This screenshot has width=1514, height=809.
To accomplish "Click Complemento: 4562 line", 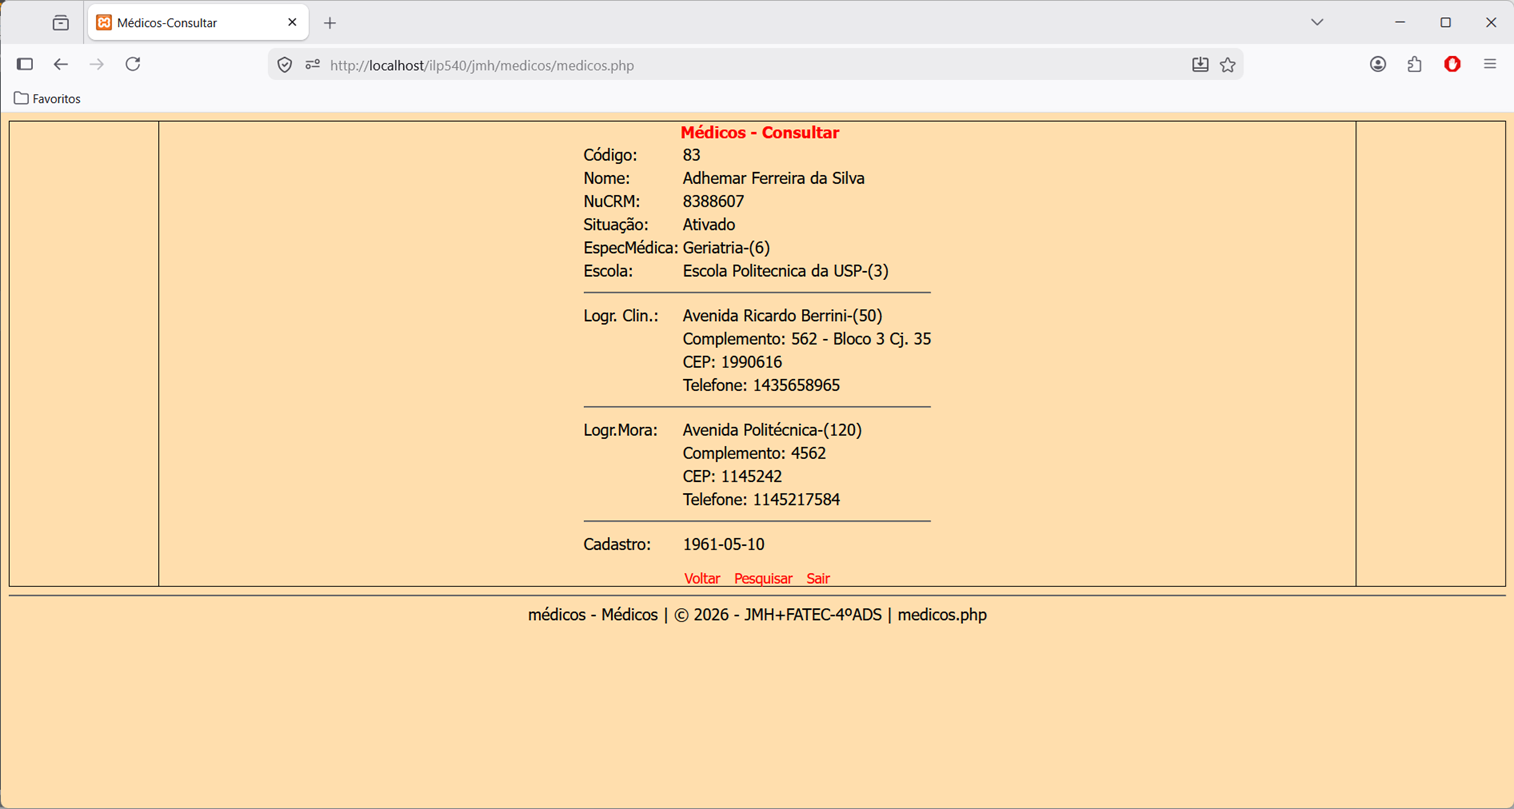I will [x=755, y=453].
